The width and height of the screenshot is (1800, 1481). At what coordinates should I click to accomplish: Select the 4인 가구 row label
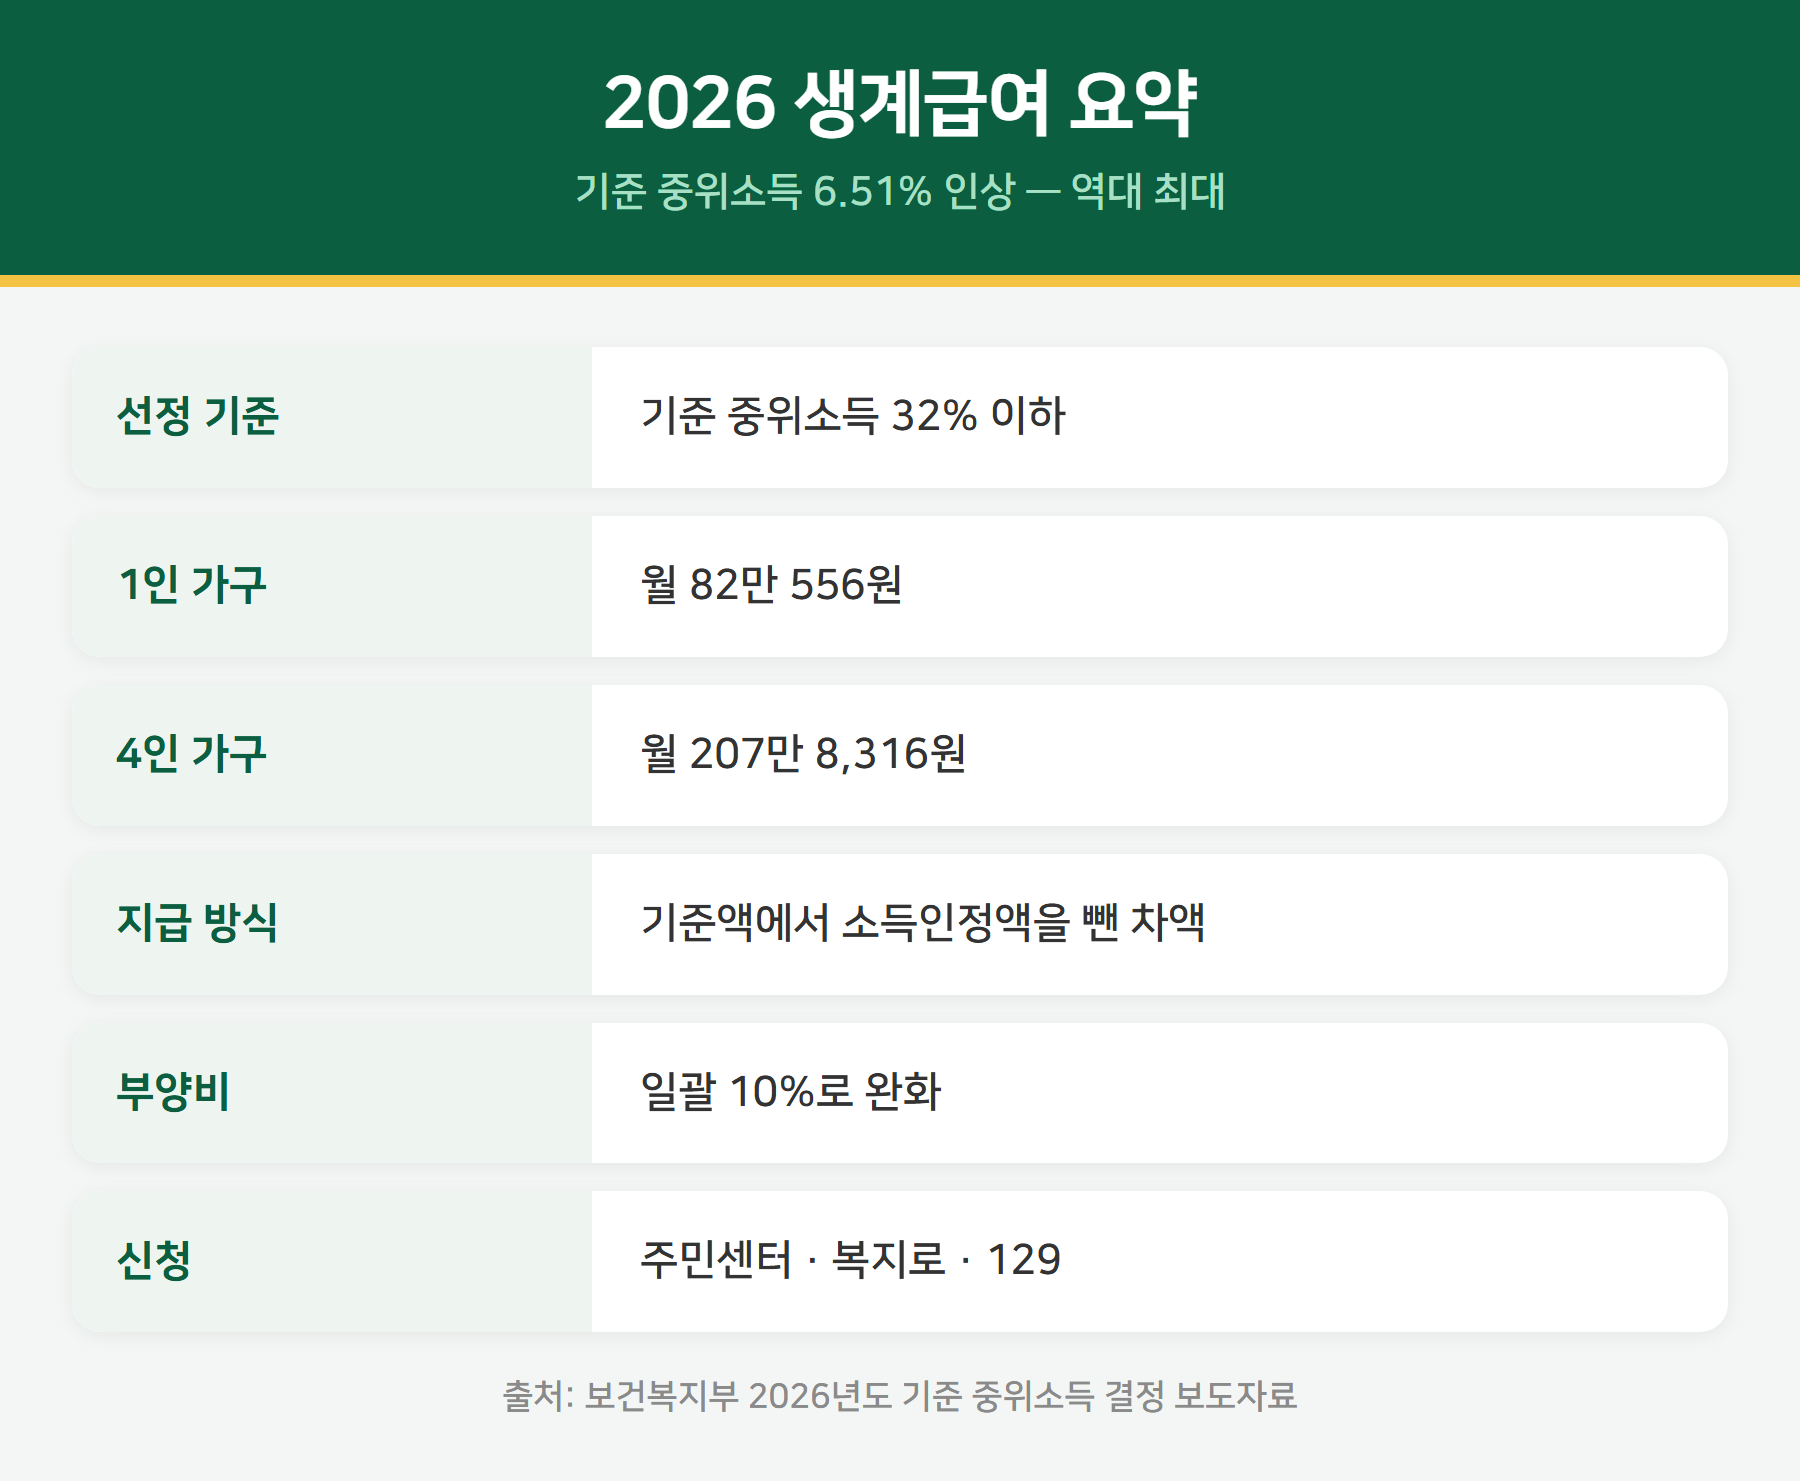coord(192,754)
